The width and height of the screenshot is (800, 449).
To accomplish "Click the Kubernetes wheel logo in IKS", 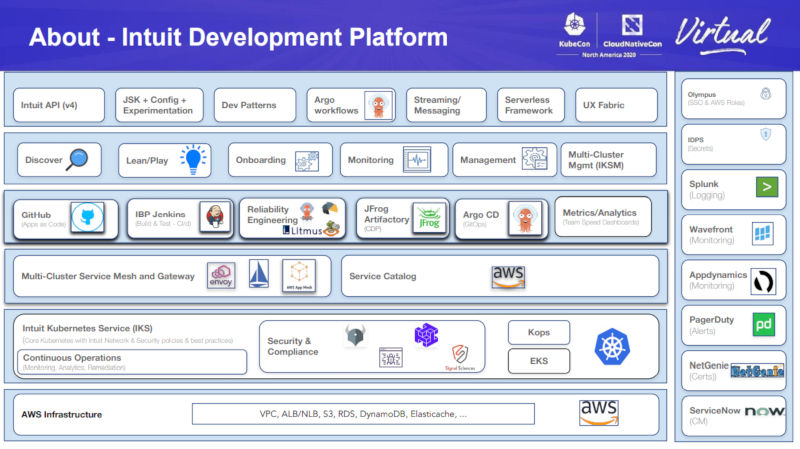I will [612, 346].
